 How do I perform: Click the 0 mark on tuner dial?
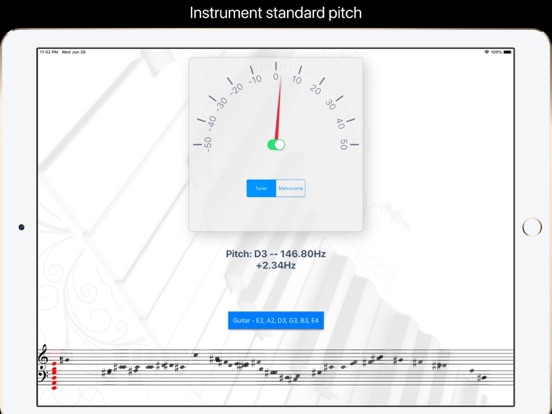click(276, 77)
